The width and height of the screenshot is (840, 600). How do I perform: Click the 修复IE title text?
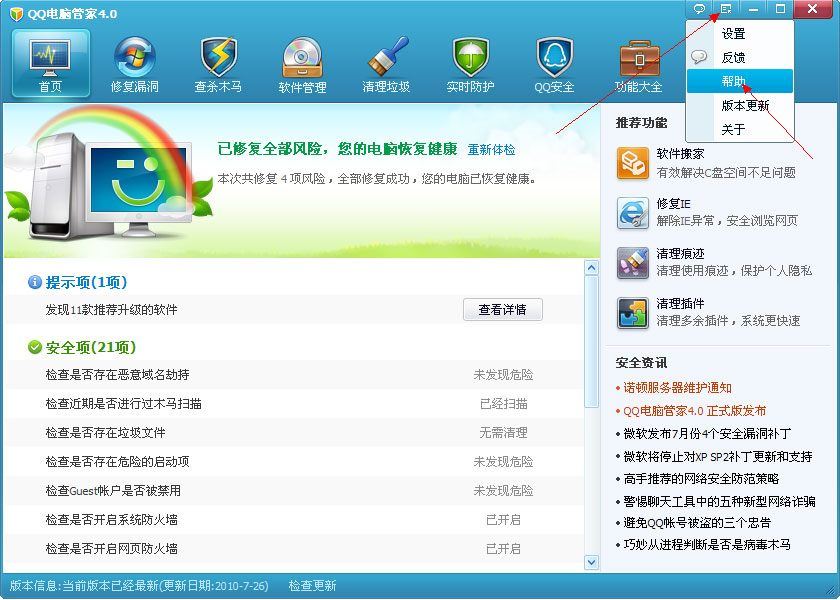tap(673, 204)
